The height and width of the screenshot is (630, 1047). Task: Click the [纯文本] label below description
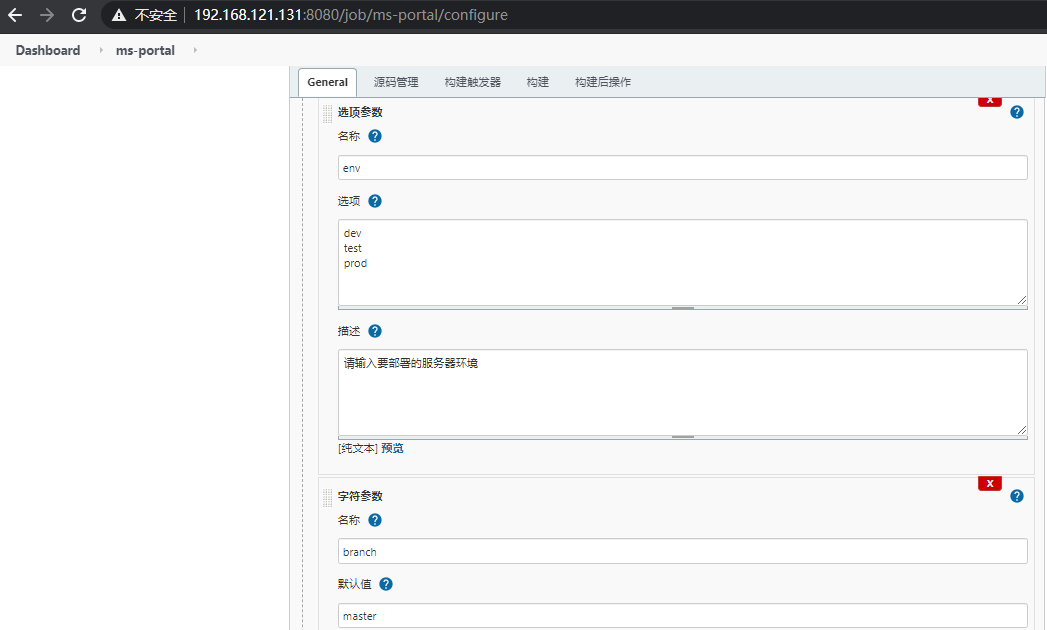358,448
